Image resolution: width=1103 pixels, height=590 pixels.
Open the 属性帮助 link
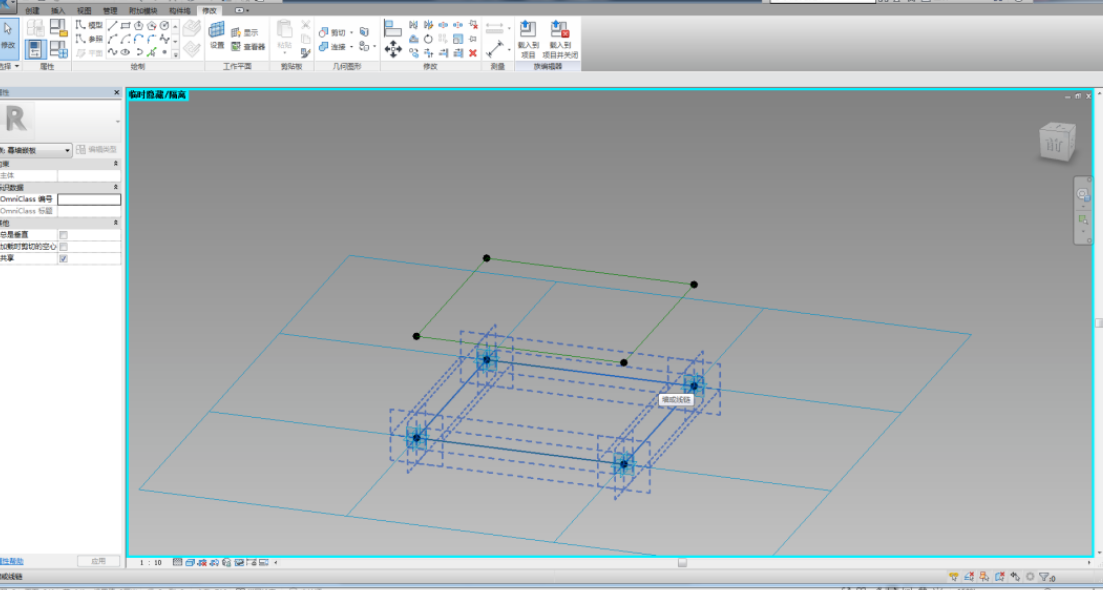point(11,561)
